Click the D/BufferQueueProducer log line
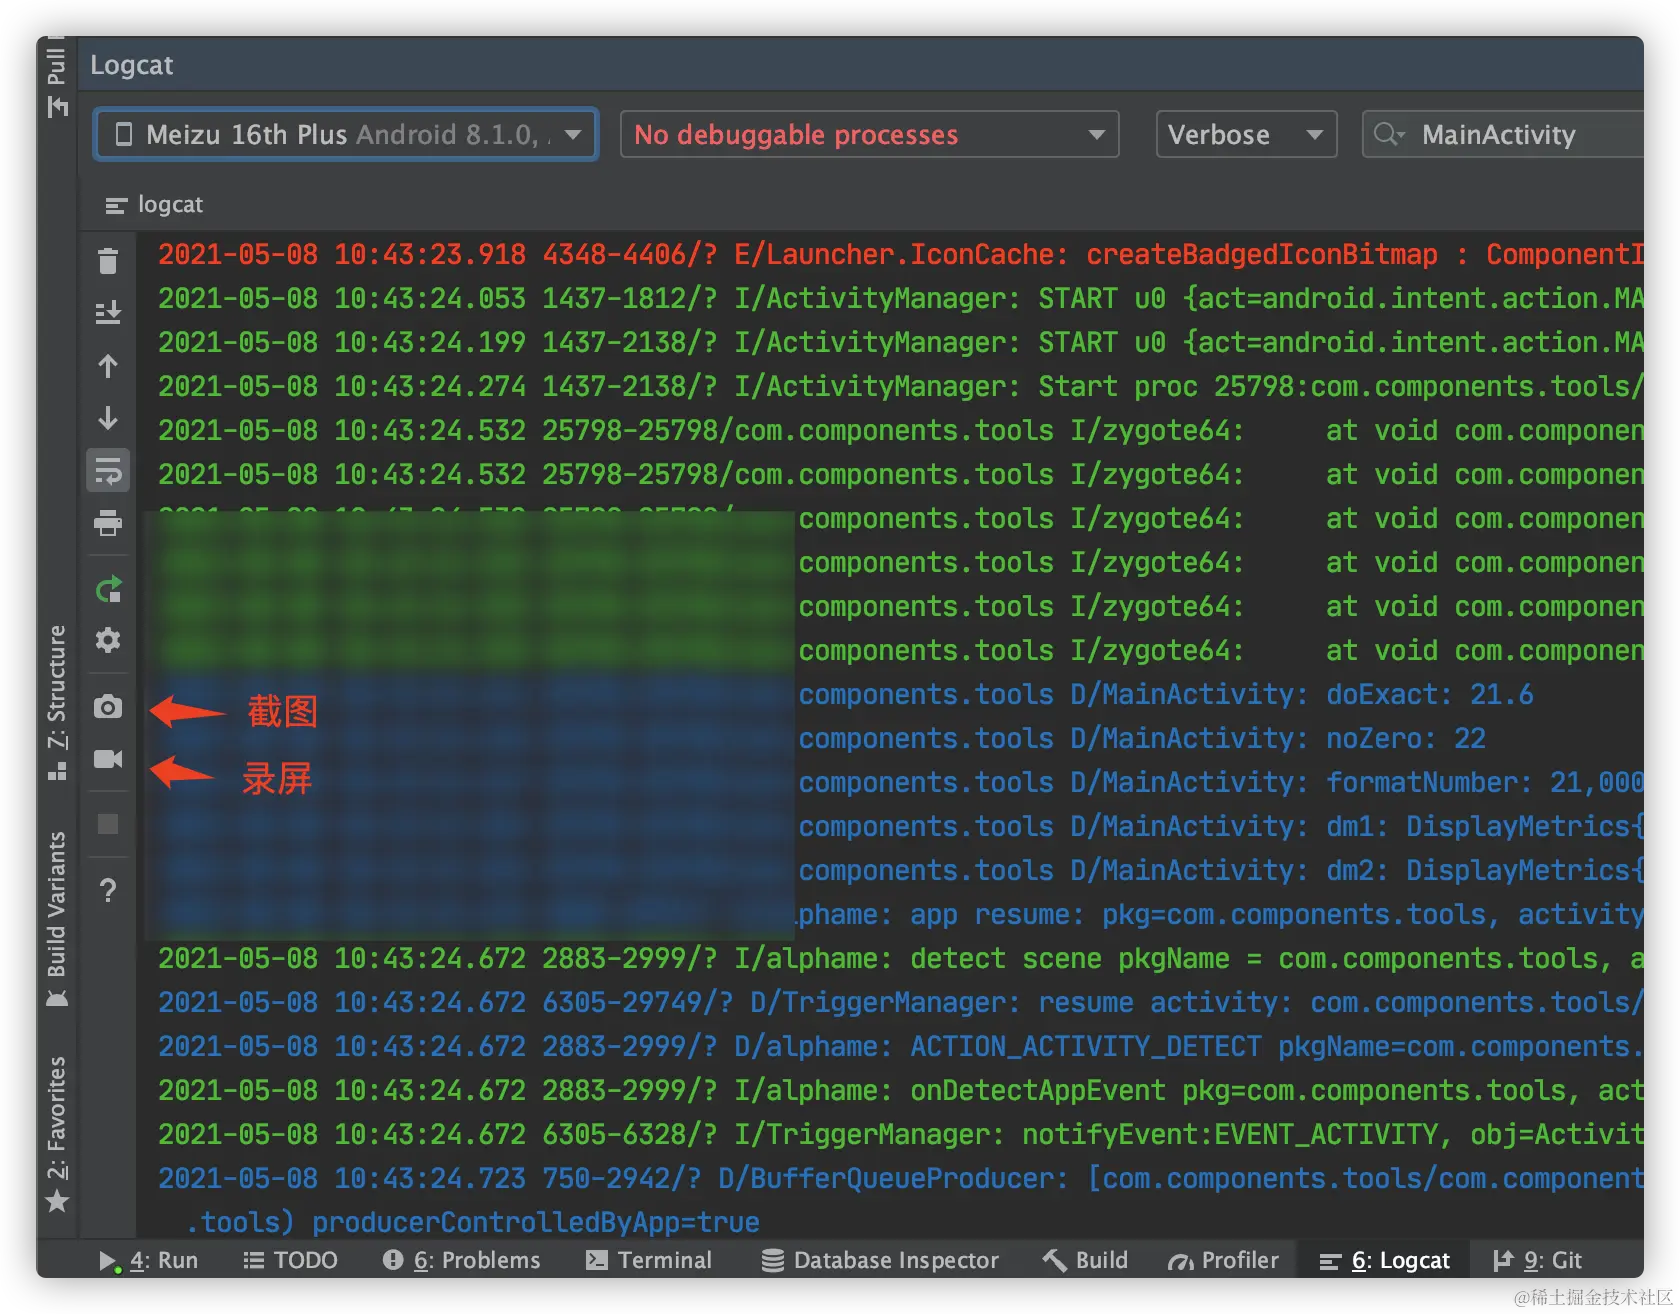This screenshot has height=1314, width=1680. click(900, 1178)
